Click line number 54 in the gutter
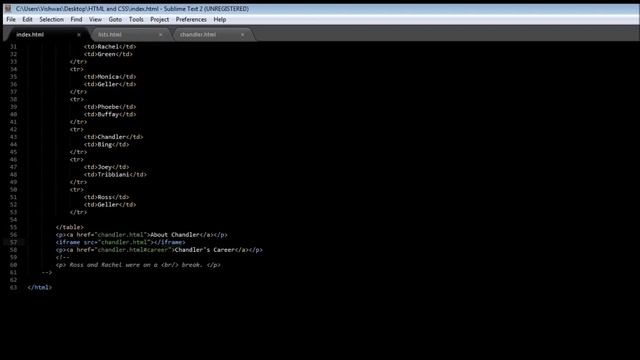Viewport: 640px width, 360px height. (13, 220)
